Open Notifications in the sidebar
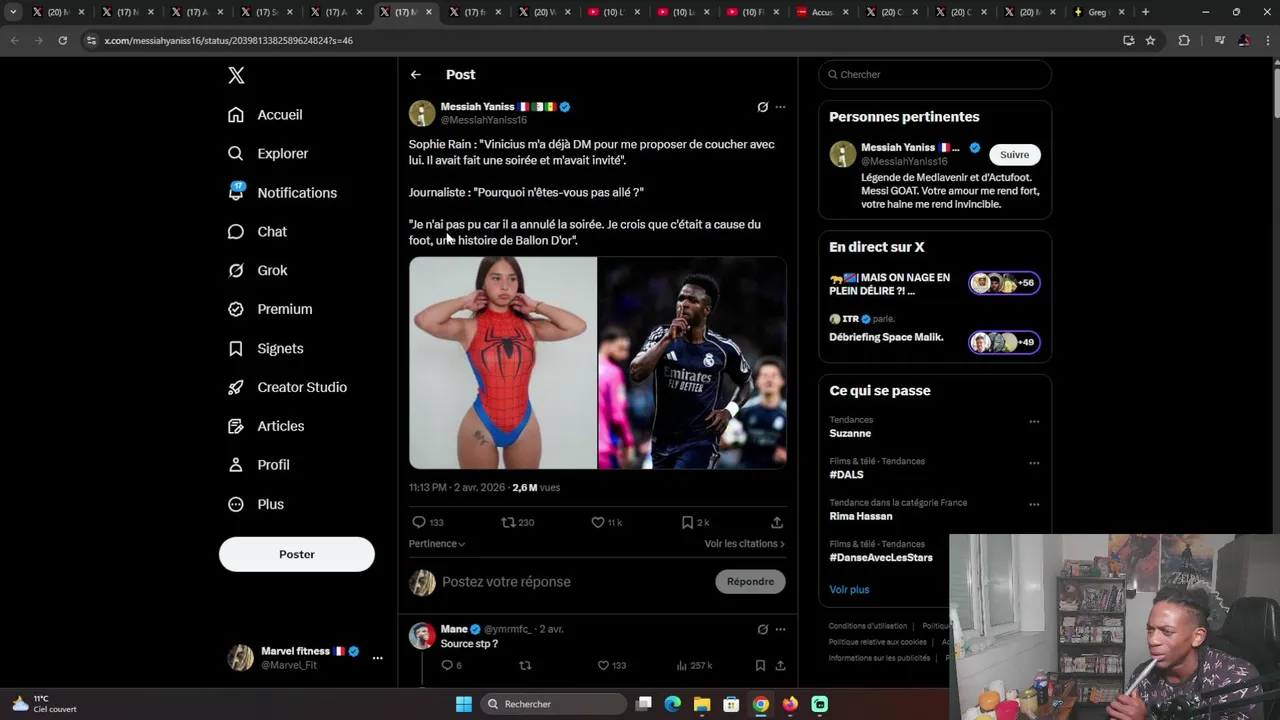The width and height of the screenshot is (1280, 720). coord(282,193)
